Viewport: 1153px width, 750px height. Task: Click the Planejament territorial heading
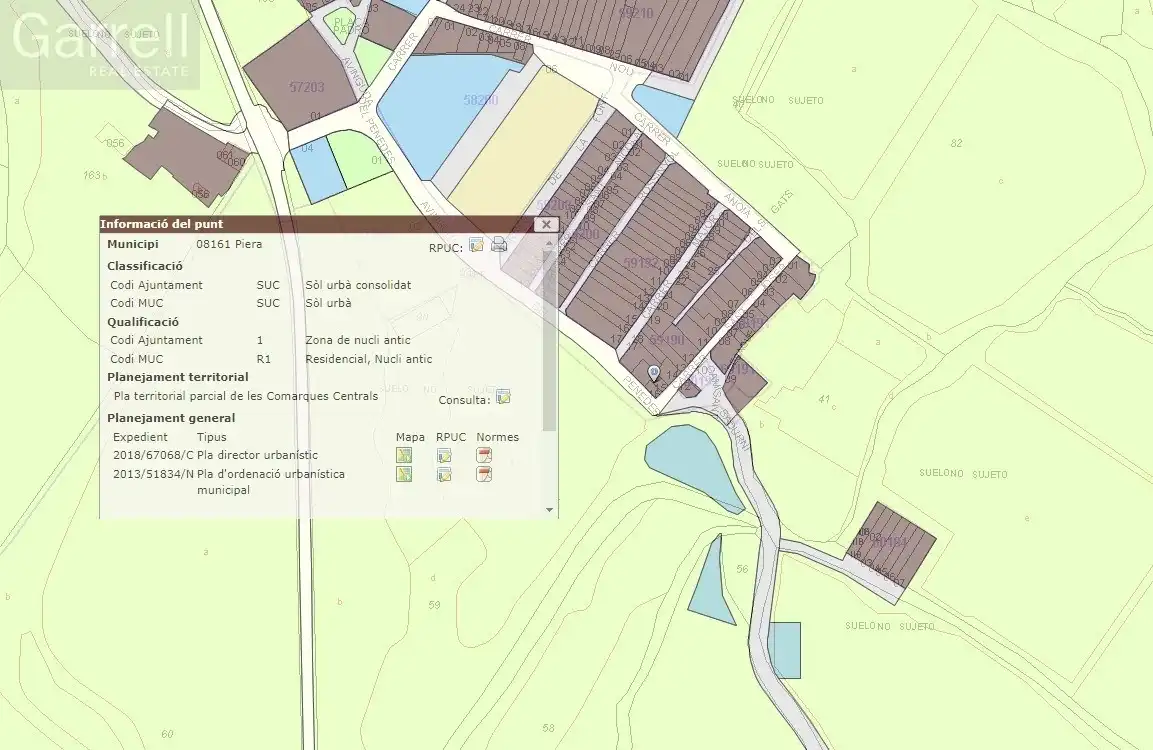pyautogui.click(x=178, y=377)
